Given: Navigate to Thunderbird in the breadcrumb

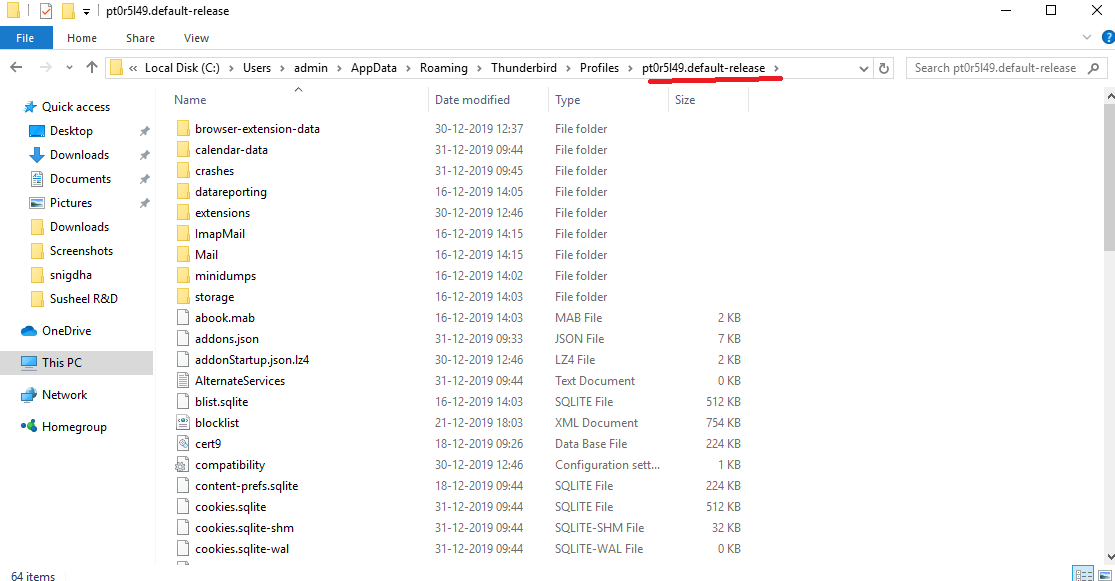Looking at the screenshot, I should pos(524,68).
